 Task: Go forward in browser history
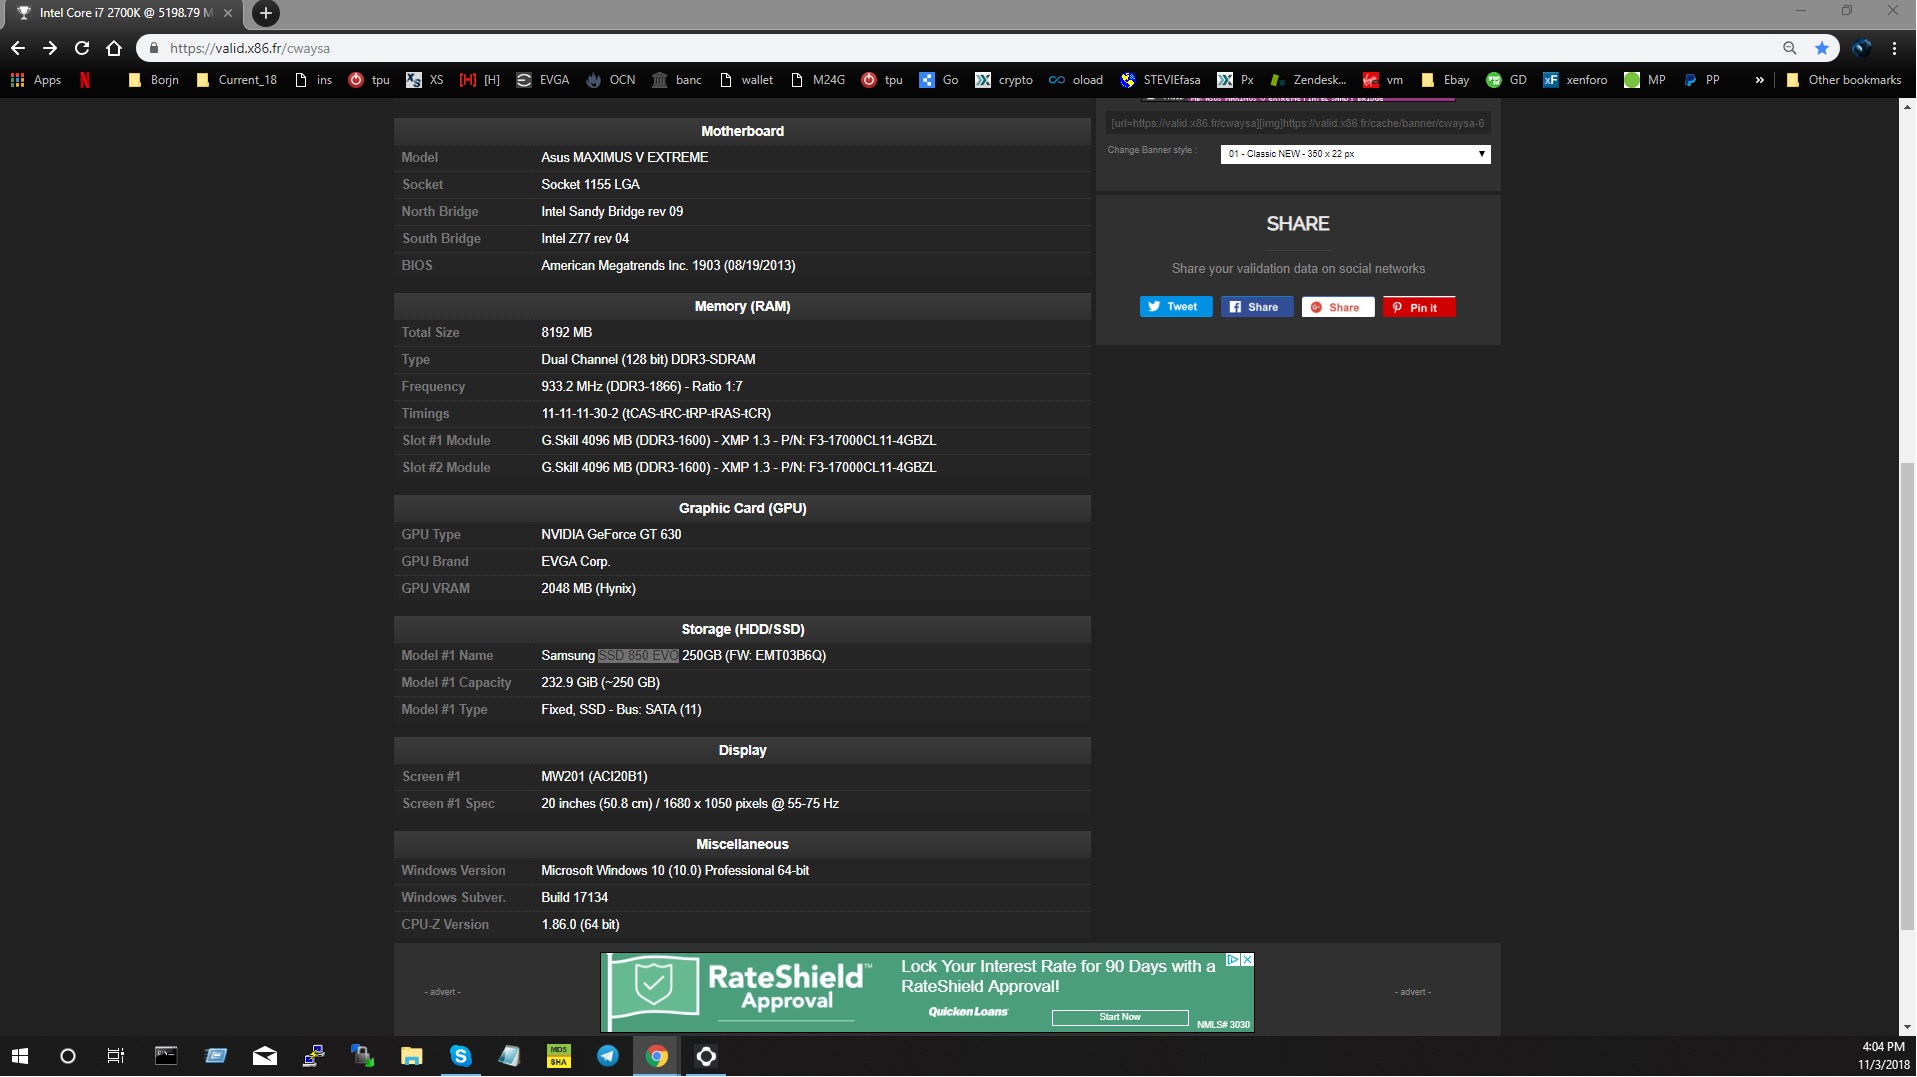pyautogui.click(x=49, y=48)
